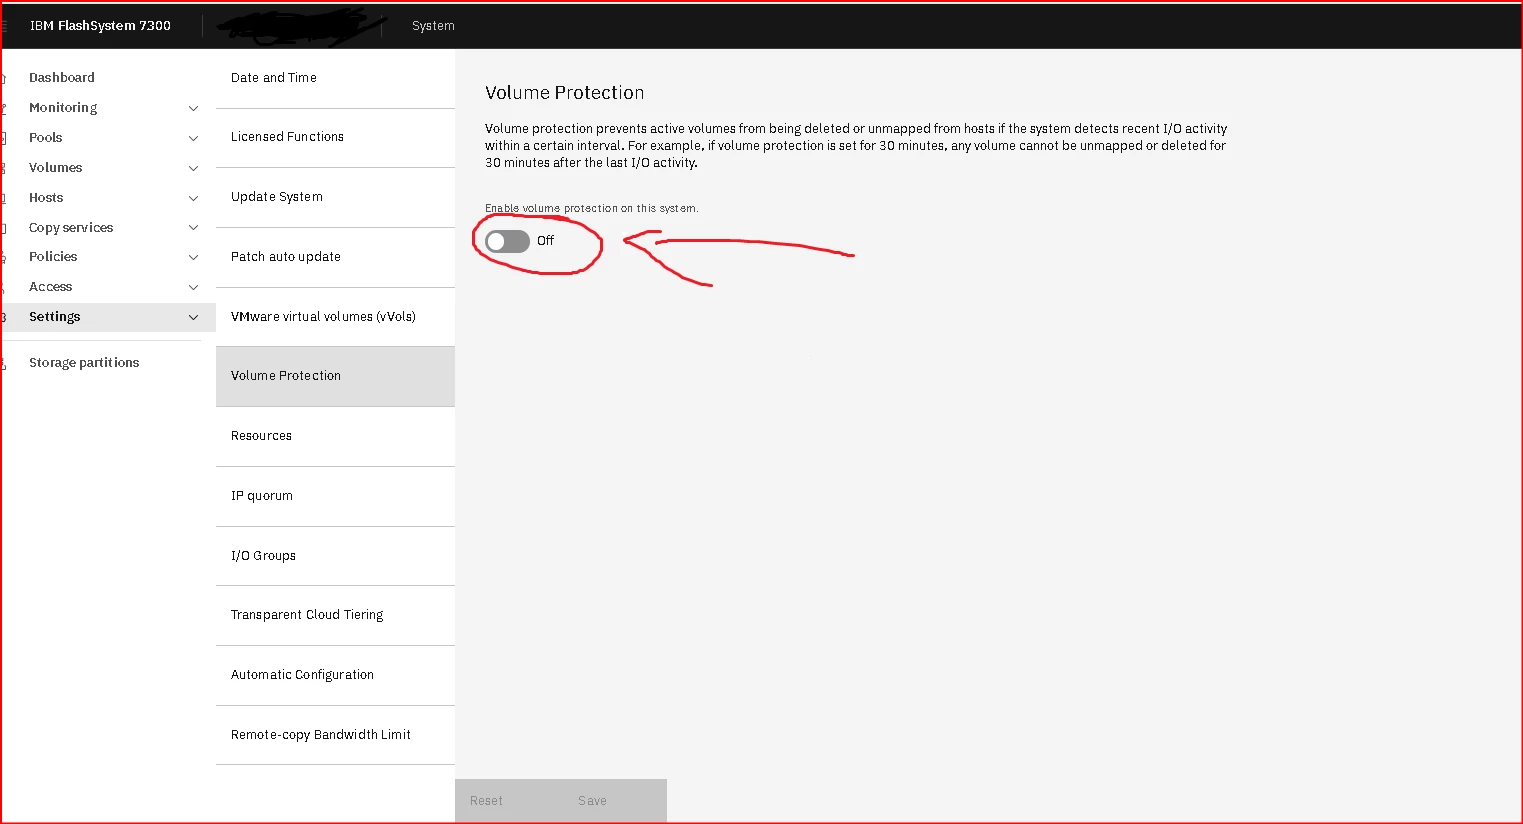This screenshot has height=824, width=1523.
Task: Open Resources section
Action: 335,436
